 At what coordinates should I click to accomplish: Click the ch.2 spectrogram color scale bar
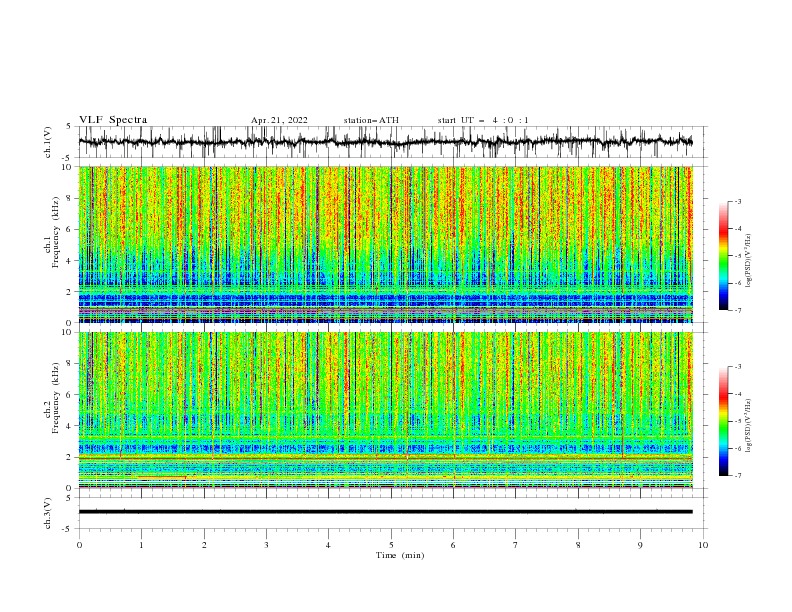tap(724, 421)
